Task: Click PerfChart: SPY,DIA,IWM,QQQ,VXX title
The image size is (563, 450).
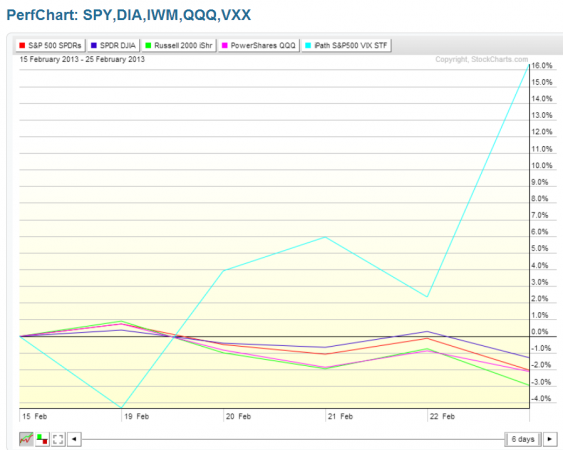Action: [x=129, y=15]
